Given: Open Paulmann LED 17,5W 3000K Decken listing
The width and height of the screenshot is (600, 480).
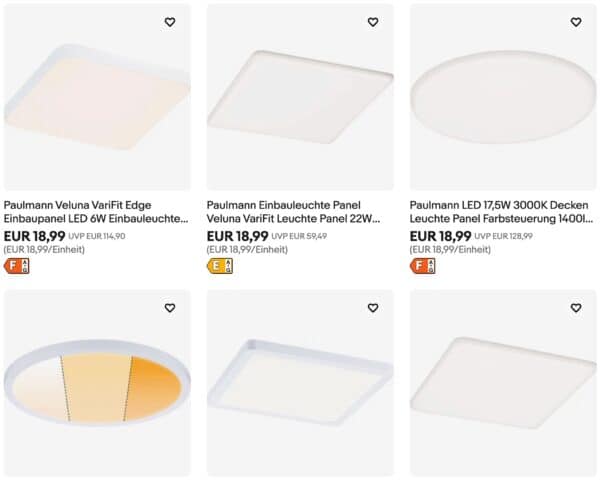Looking at the screenshot, I should [x=502, y=210].
